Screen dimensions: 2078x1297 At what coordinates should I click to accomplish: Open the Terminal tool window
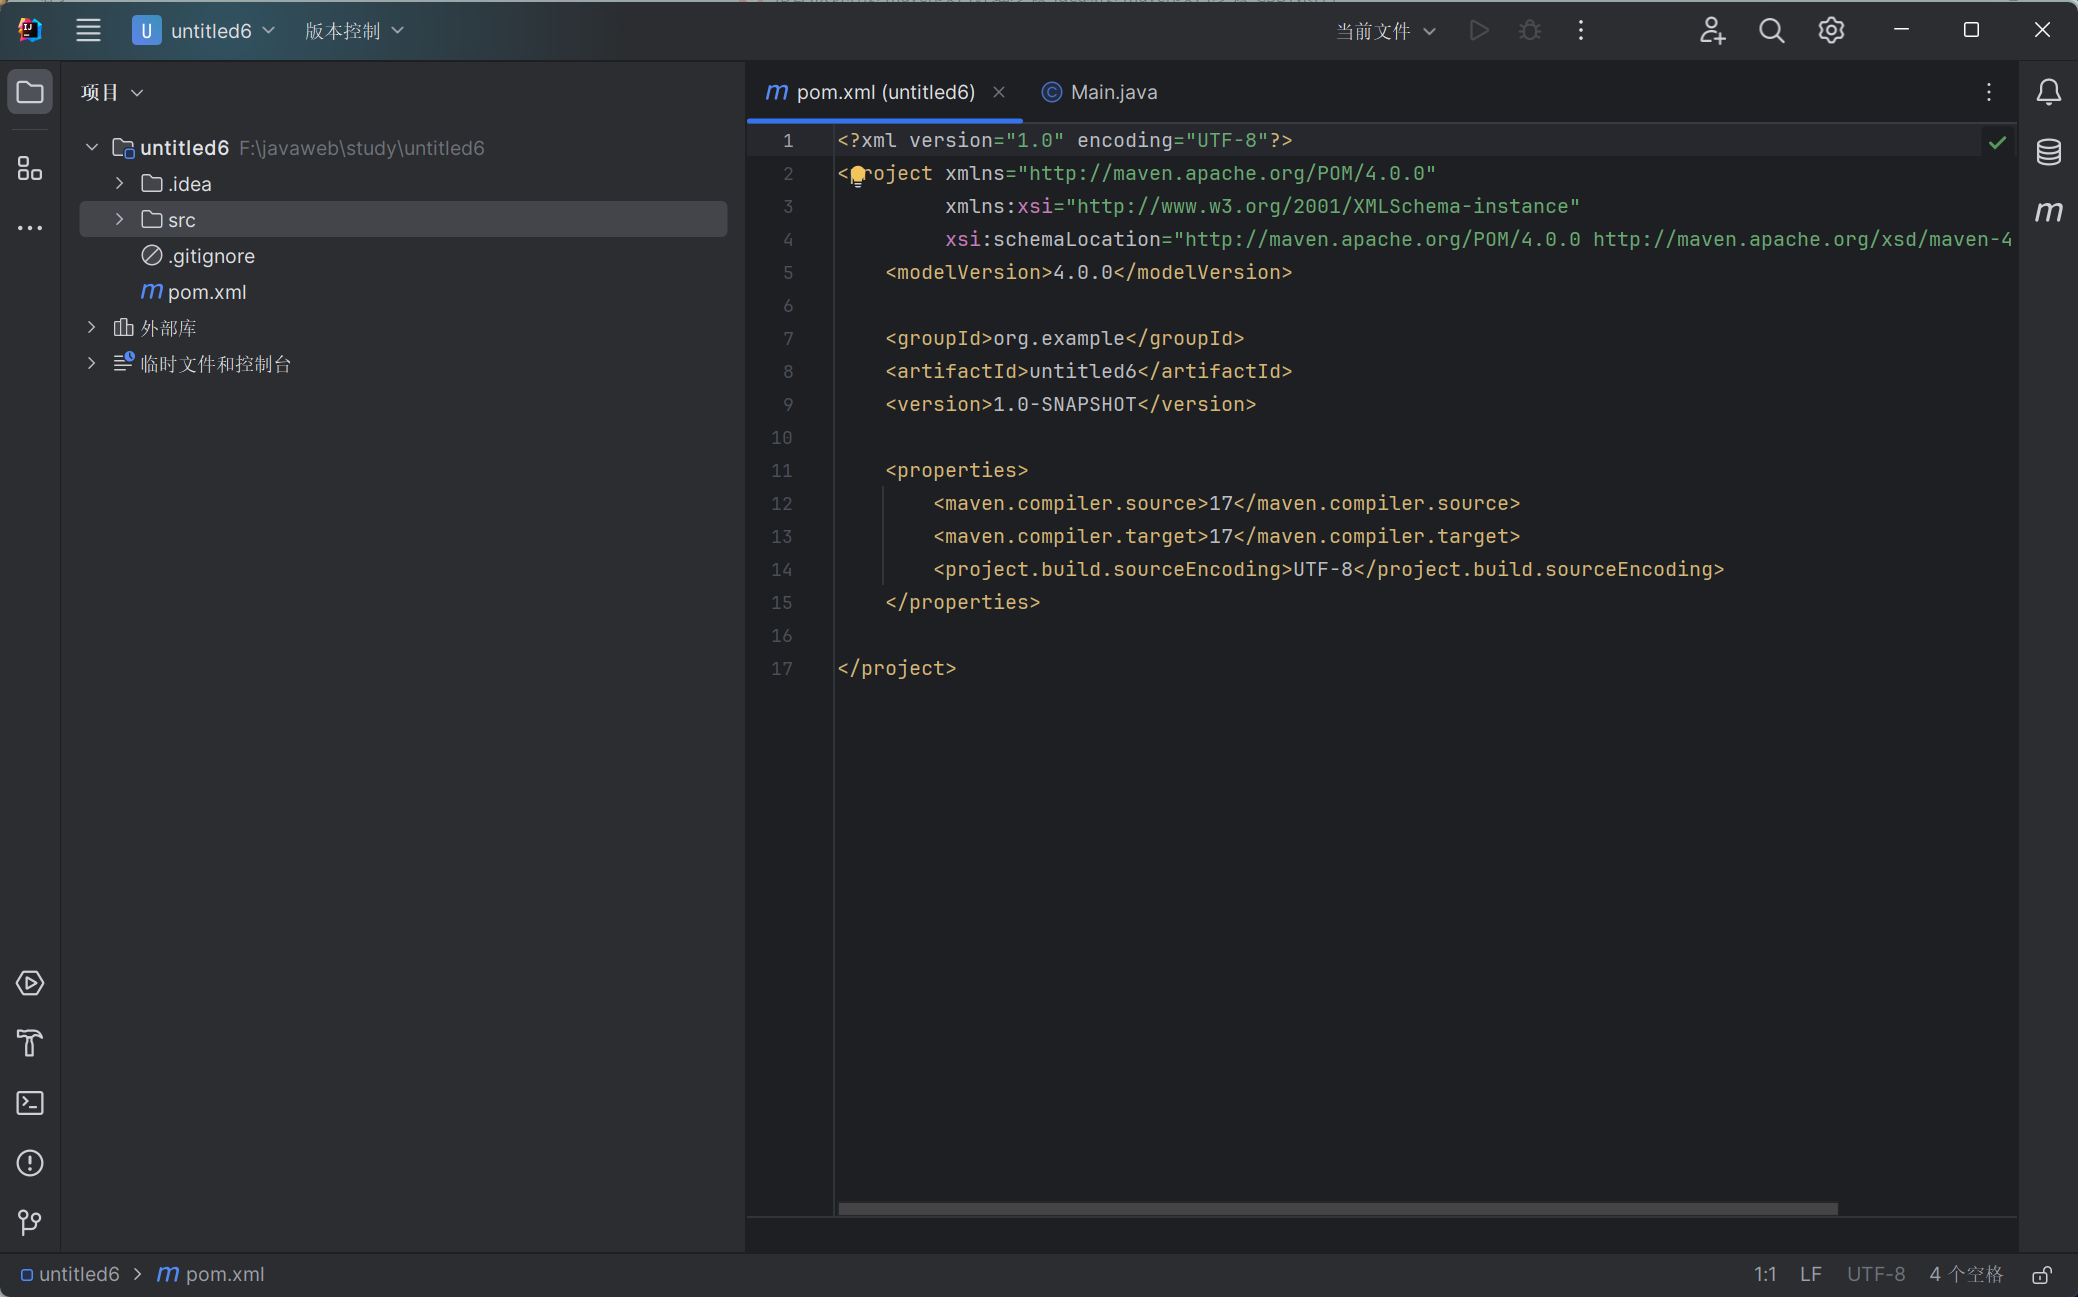pyautogui.click(x=30, y=1103)
